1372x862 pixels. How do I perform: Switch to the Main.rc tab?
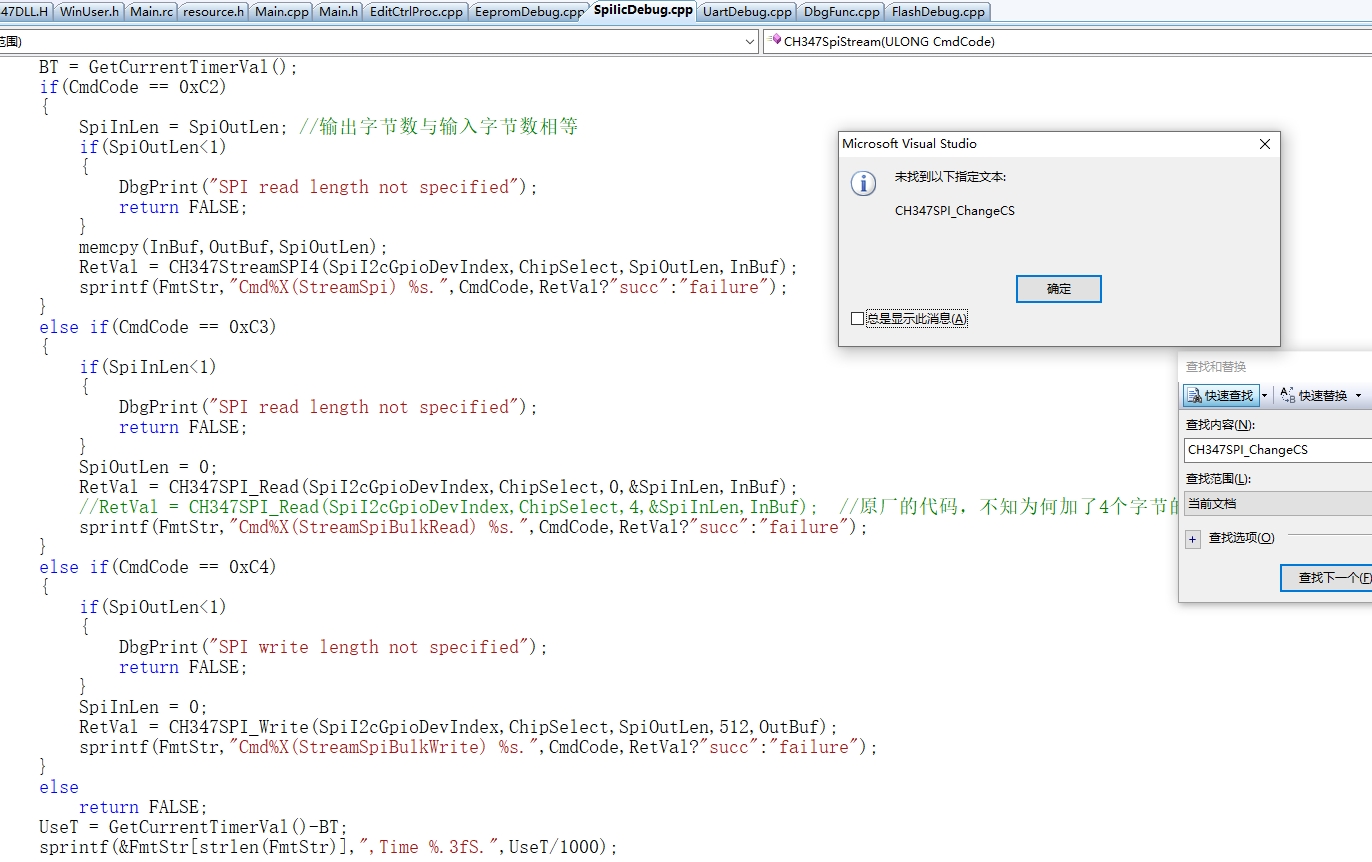coord(151,12)
